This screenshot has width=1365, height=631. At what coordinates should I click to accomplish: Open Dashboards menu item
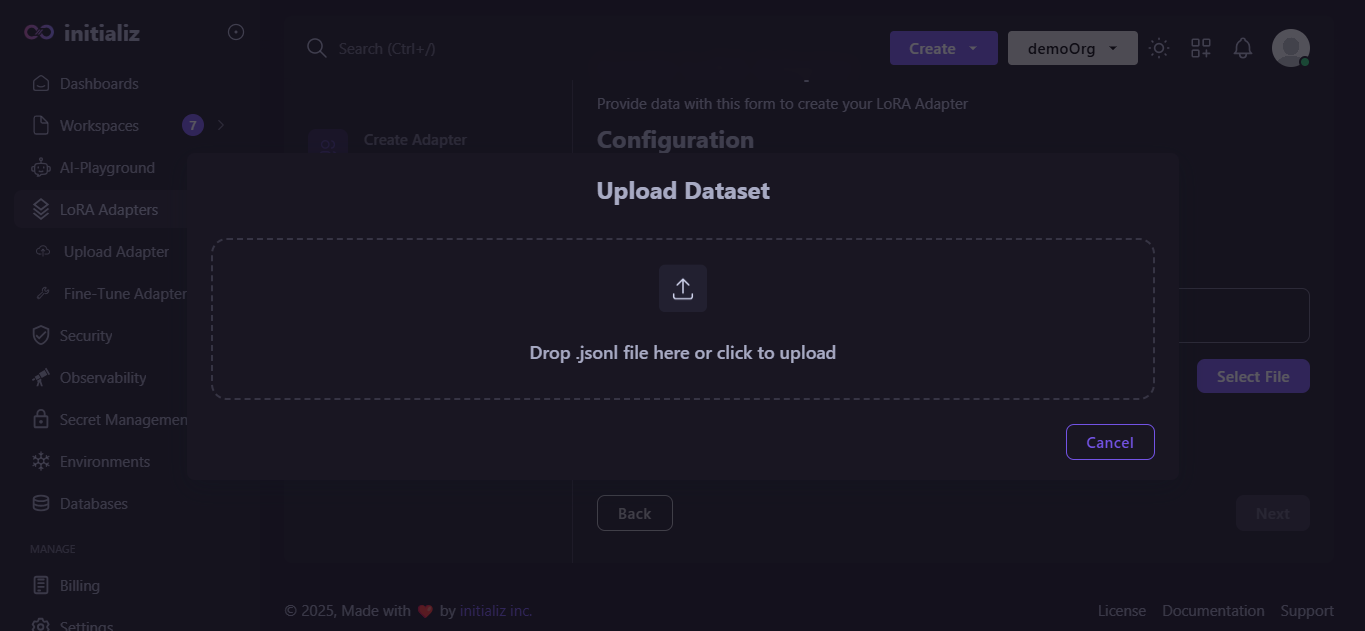point(99,84)
